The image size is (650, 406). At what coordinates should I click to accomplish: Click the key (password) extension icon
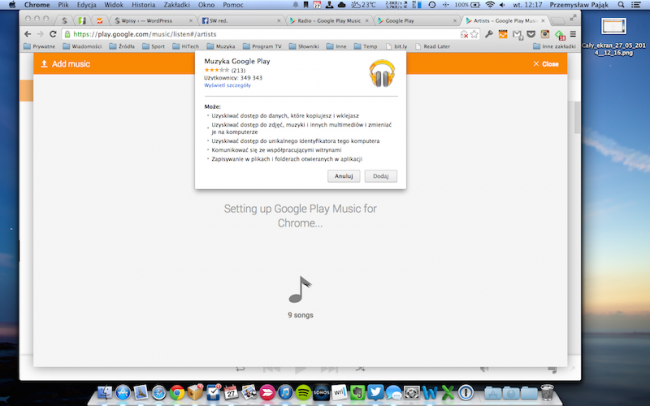click(x=489, y=34)
